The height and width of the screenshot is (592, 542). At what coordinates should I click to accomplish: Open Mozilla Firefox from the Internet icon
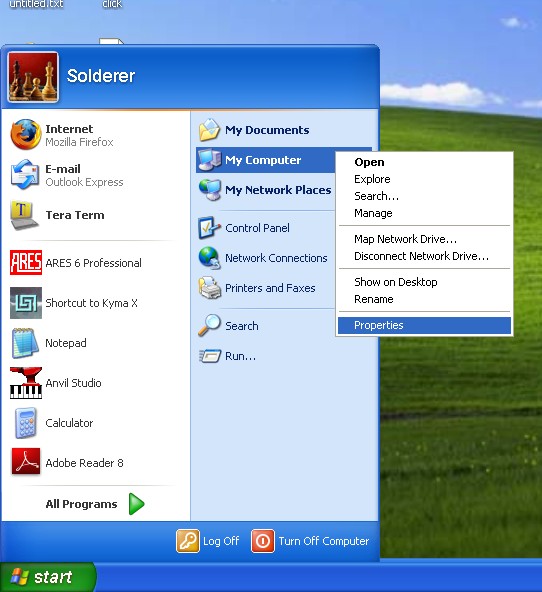(26, 134)
